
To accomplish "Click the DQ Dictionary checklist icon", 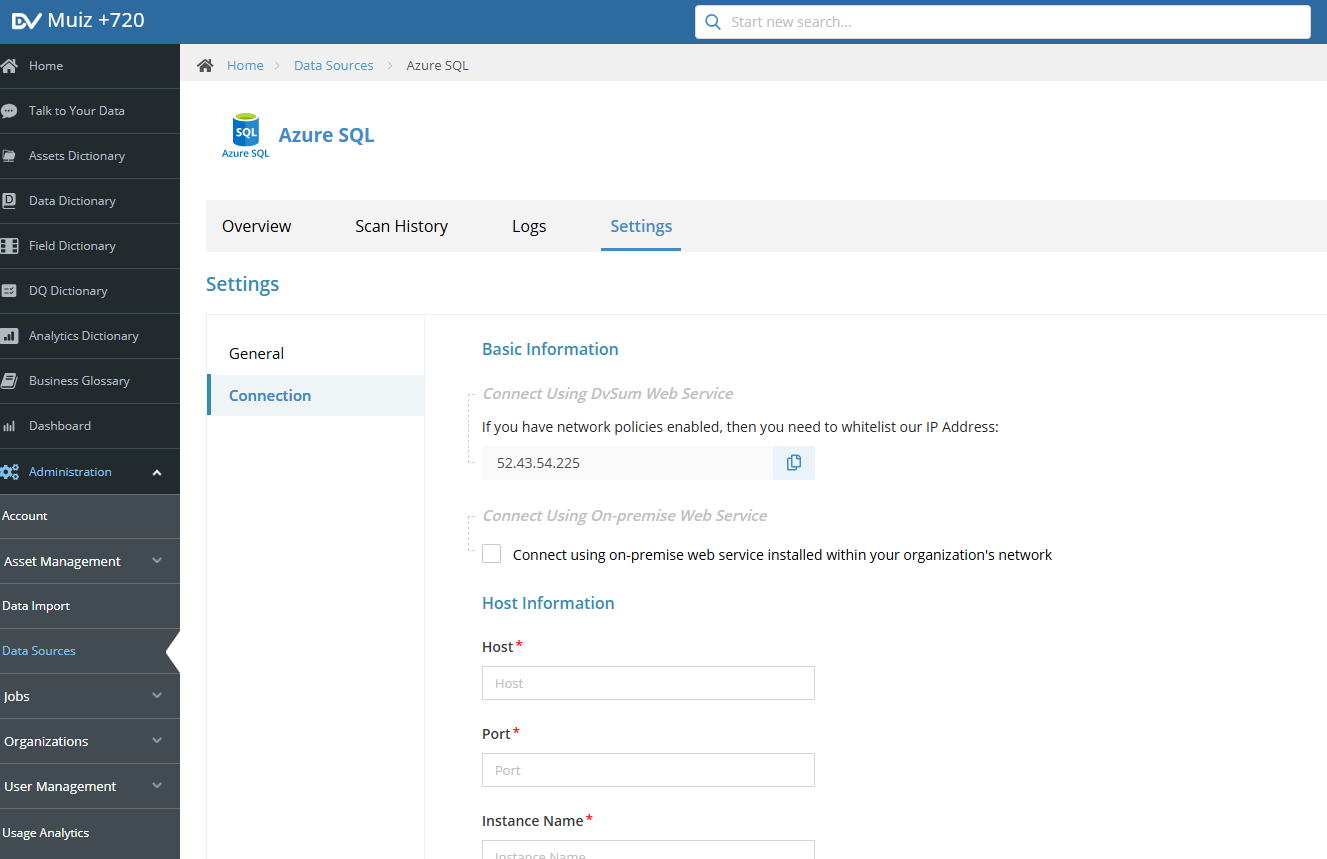I will pyautogui.click(x=10, y=291).
